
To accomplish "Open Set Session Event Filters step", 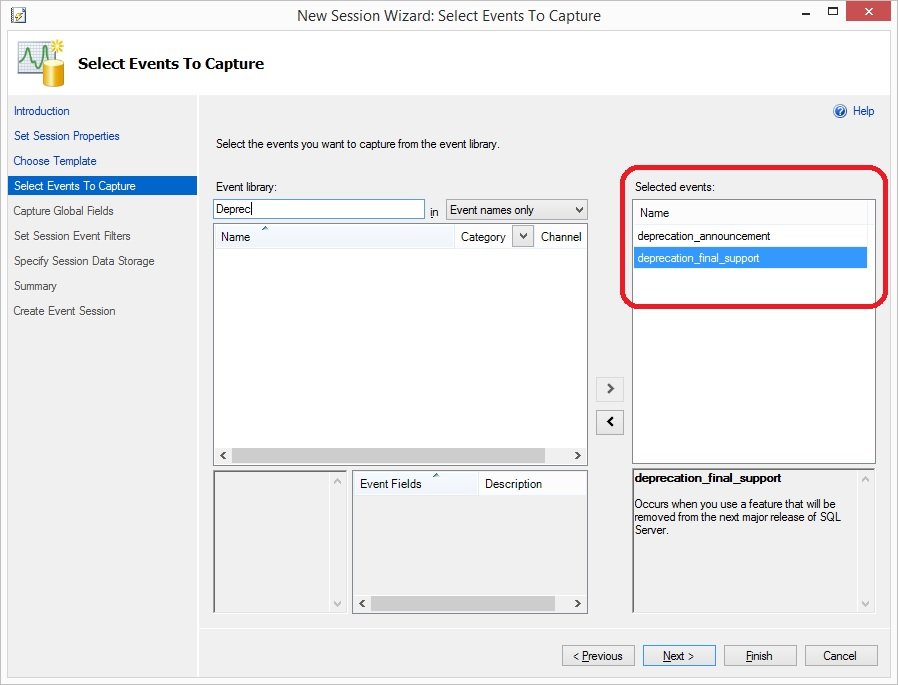I will coord(72,236).
